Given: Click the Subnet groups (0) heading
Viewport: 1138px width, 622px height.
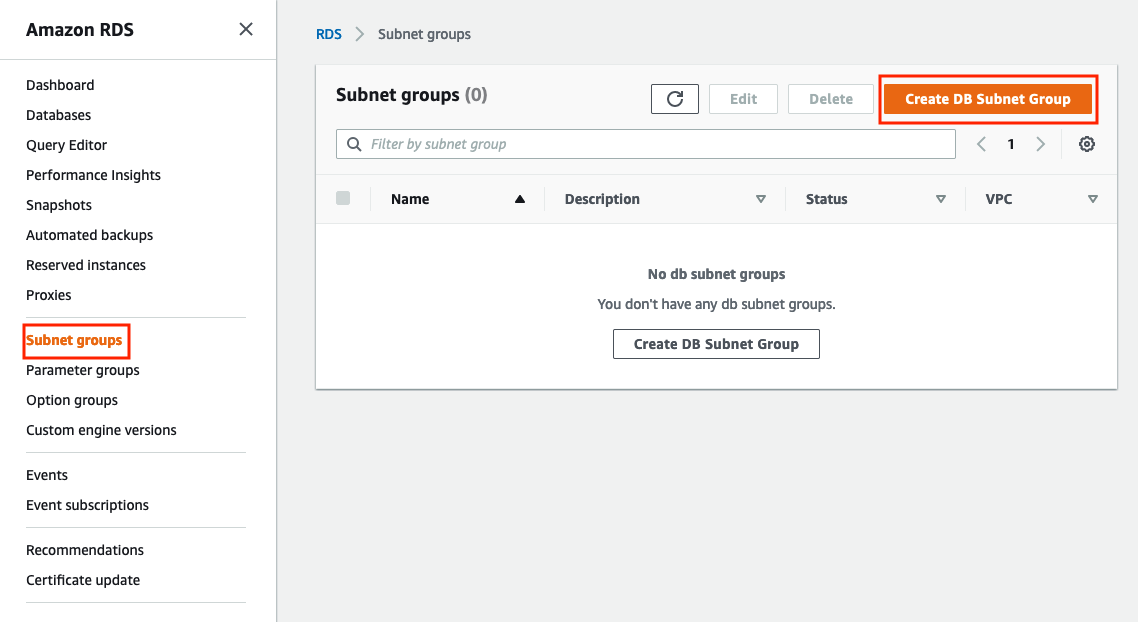Looking at the screenshot, I should click(x=412, y=95).
